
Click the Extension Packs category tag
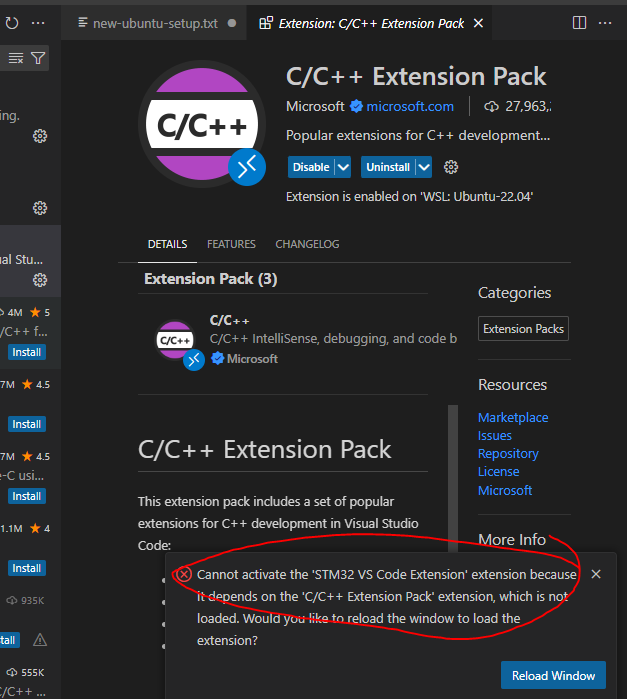point(523,329)
